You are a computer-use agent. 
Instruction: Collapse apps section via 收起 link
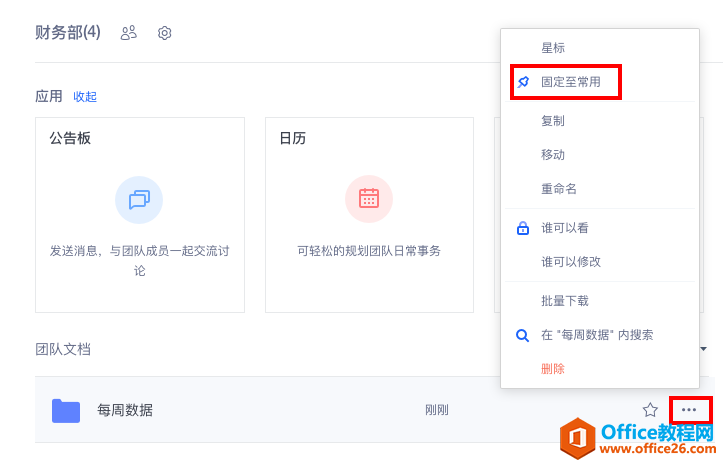coord(85,97)
